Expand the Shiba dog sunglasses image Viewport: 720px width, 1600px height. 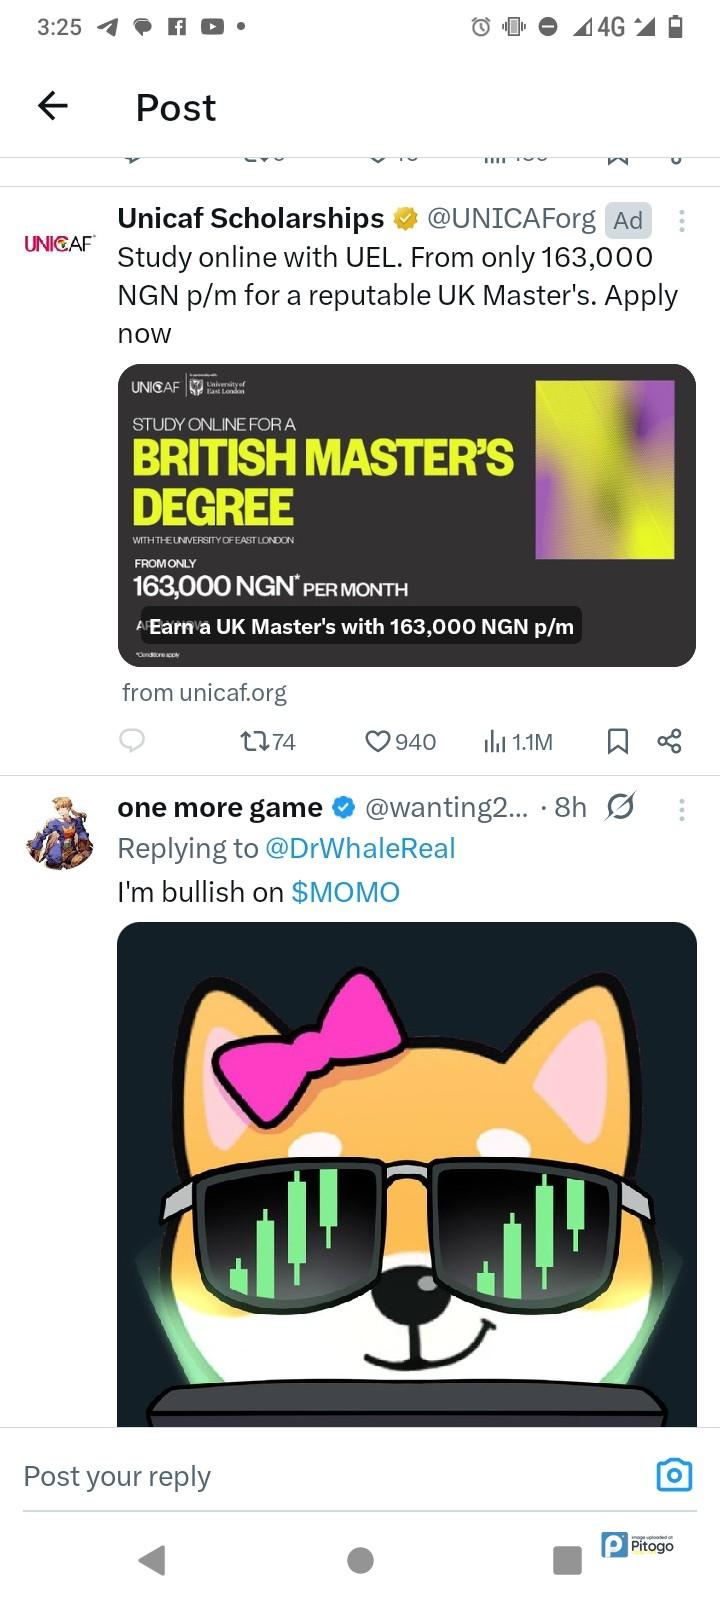coord(406,1172)
